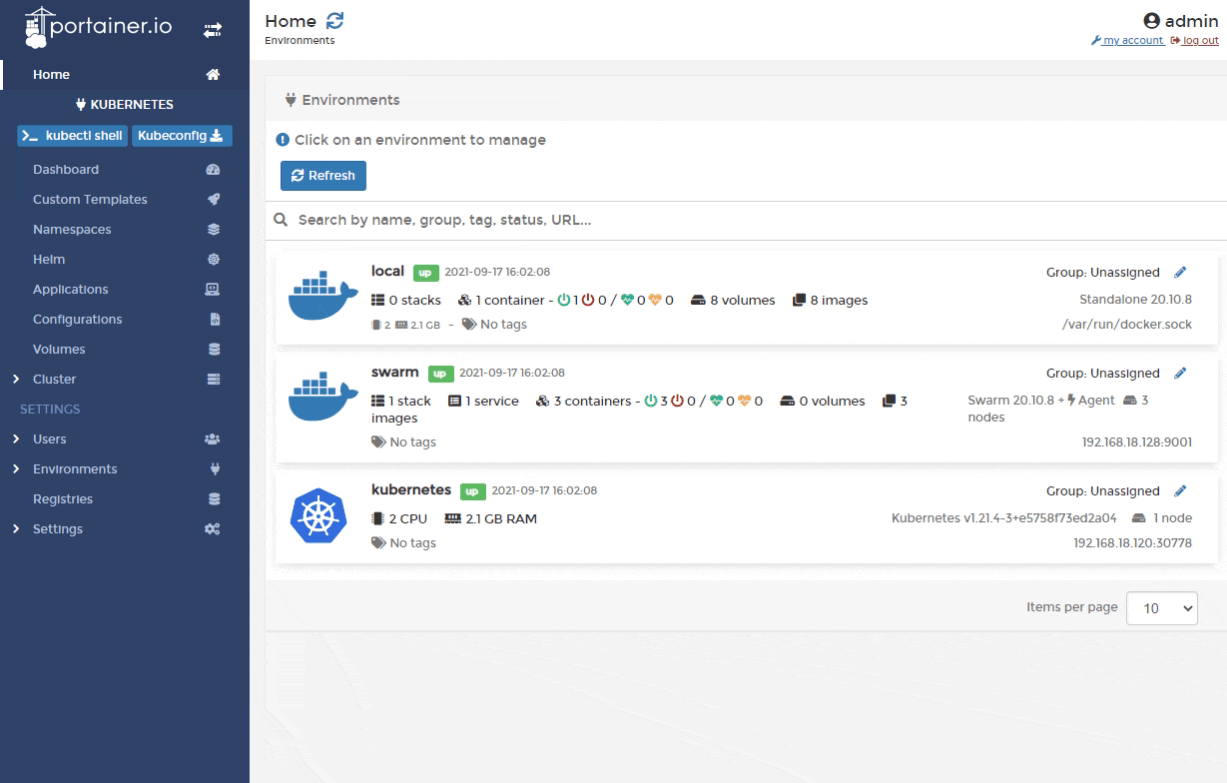Open Applications page

[71, 289]
